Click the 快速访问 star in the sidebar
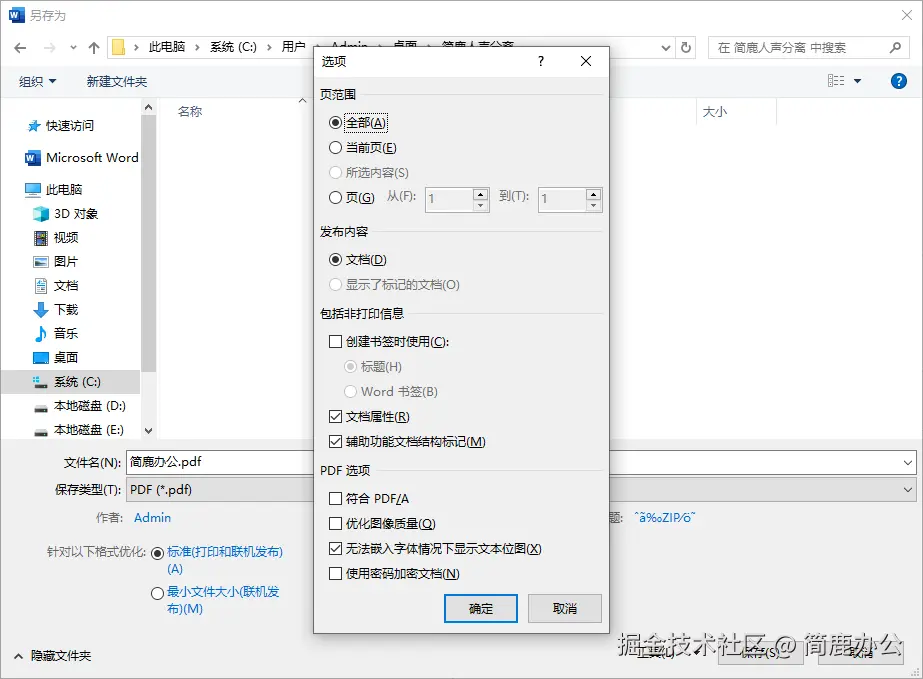The image size is (923, 679). point(66,125)
